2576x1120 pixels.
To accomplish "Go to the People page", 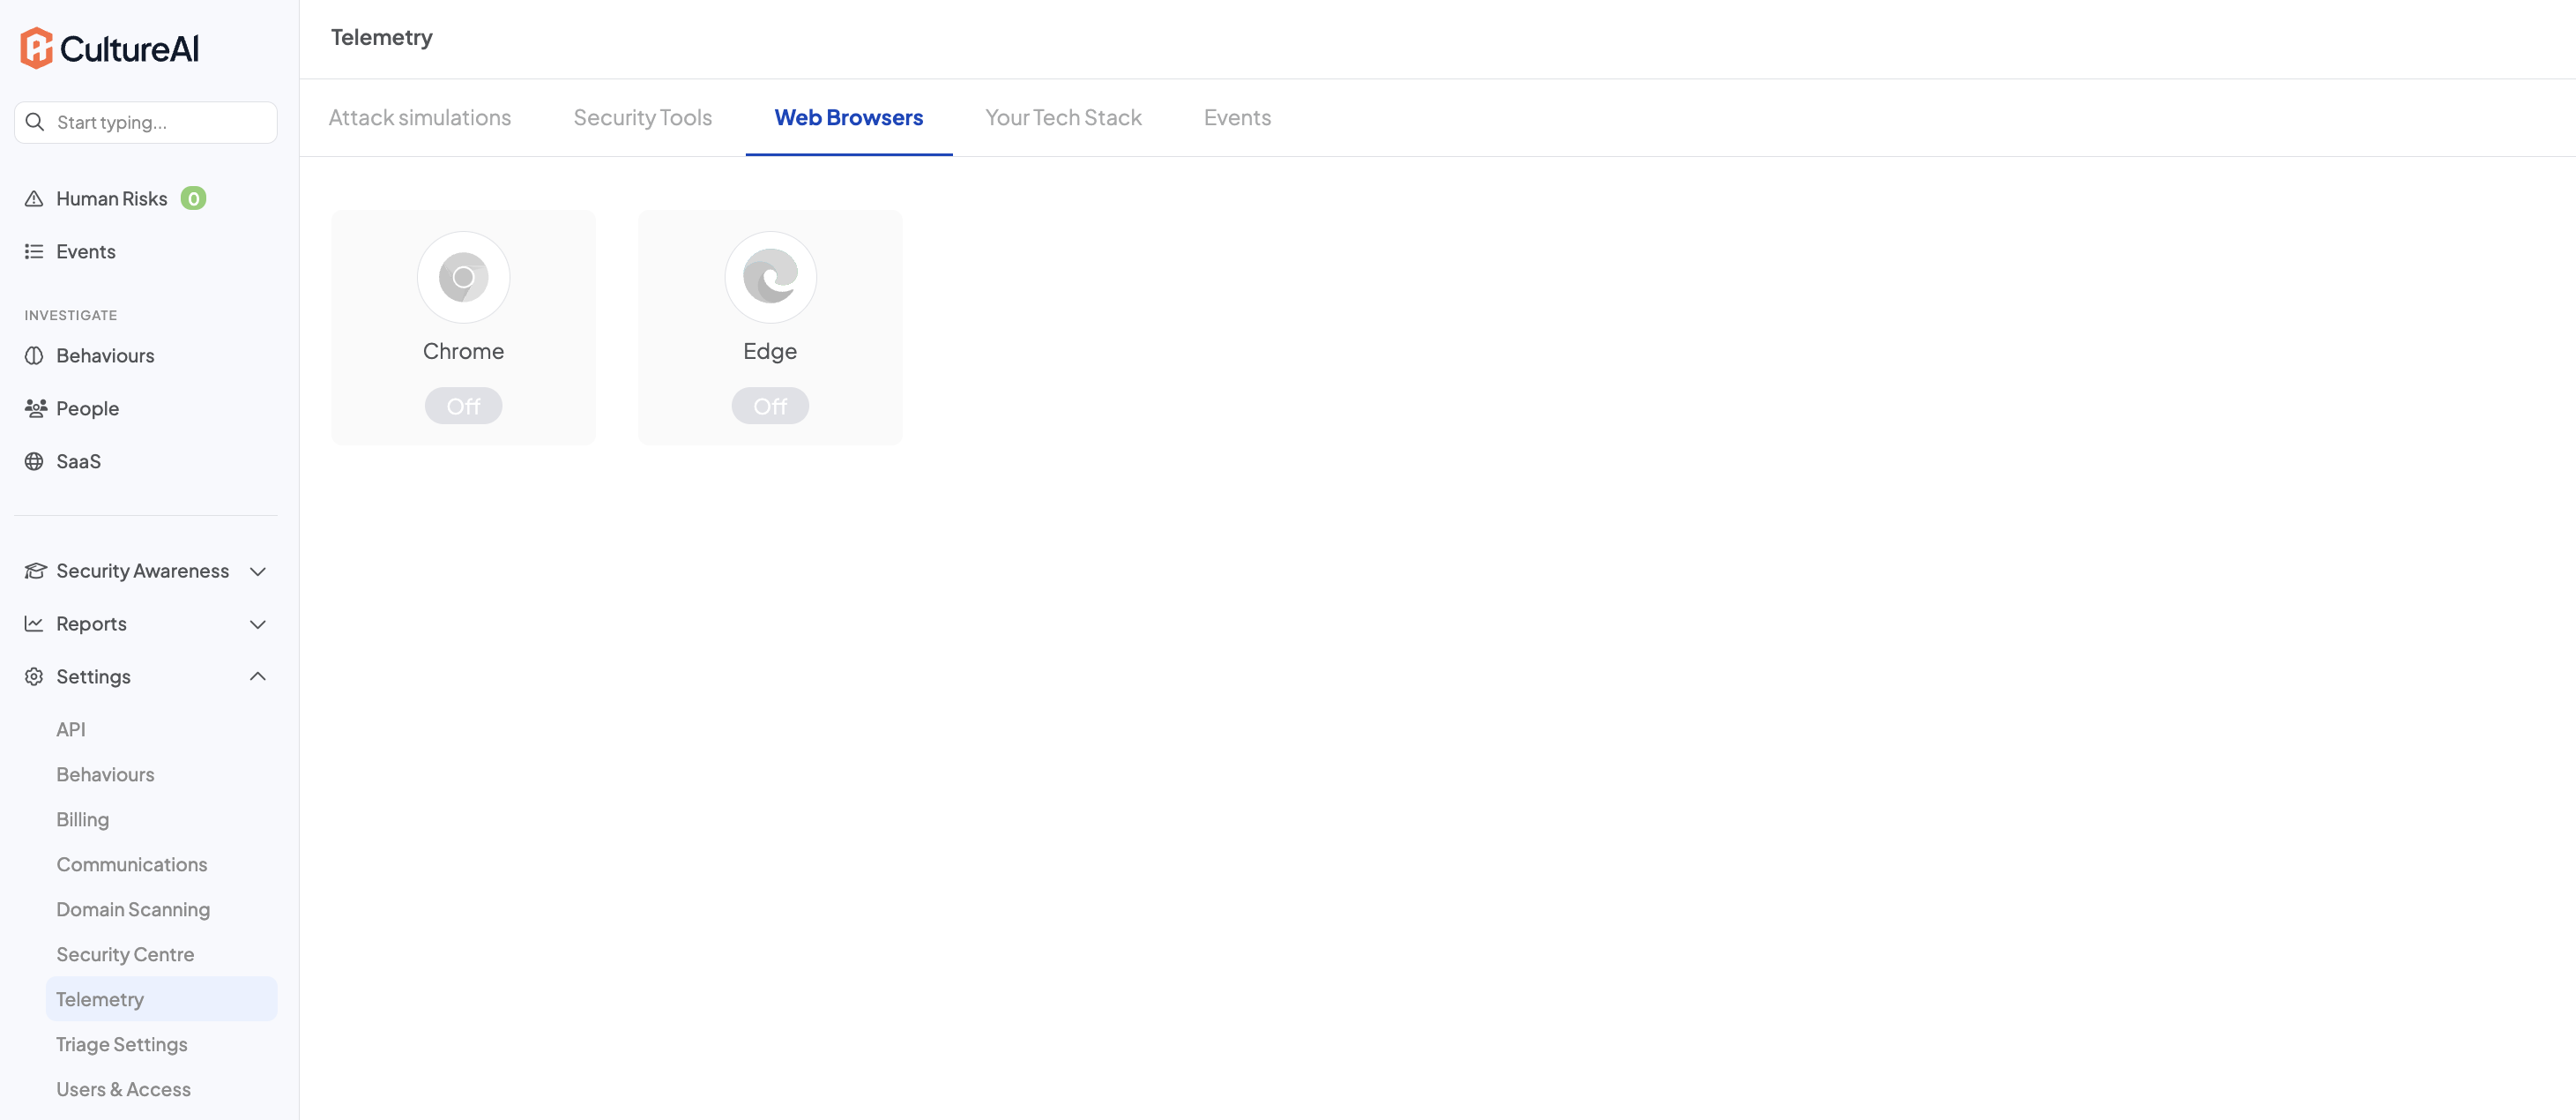I will (88, 408).
